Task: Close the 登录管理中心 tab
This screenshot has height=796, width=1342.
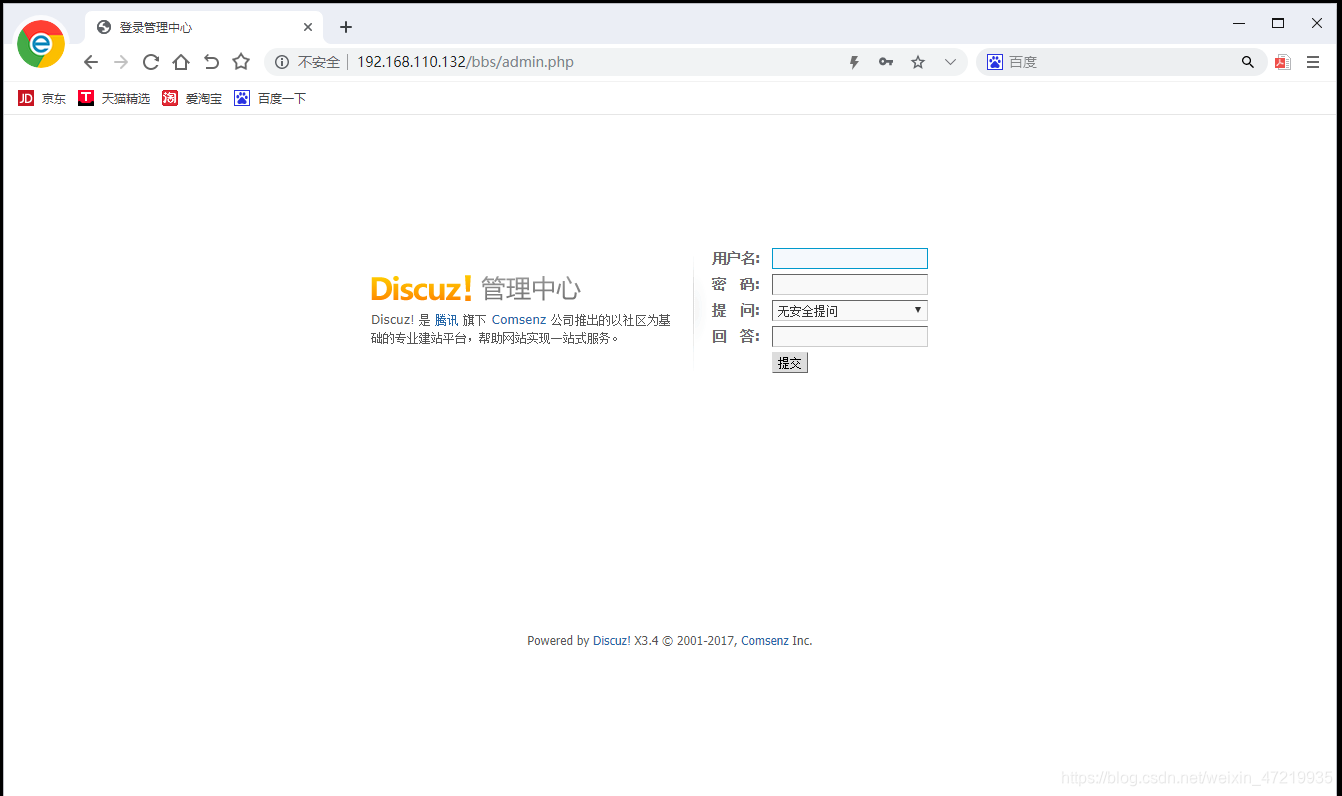Action: (308, 27)
